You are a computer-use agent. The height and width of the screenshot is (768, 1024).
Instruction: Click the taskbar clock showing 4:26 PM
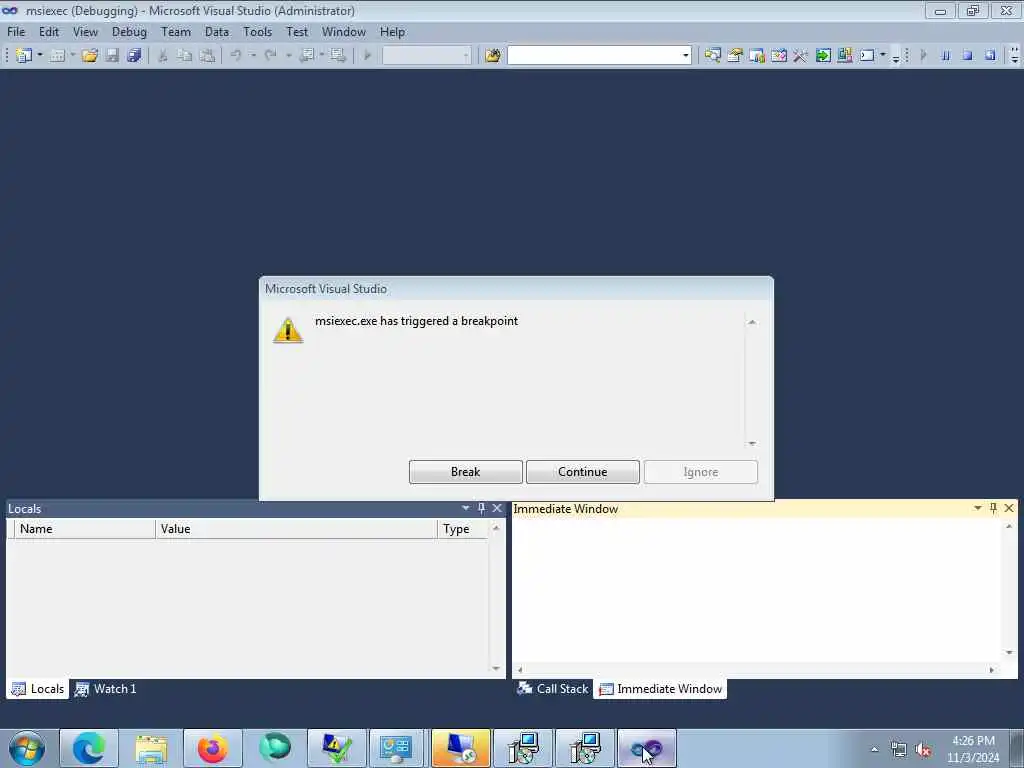(x=973, y=749)
